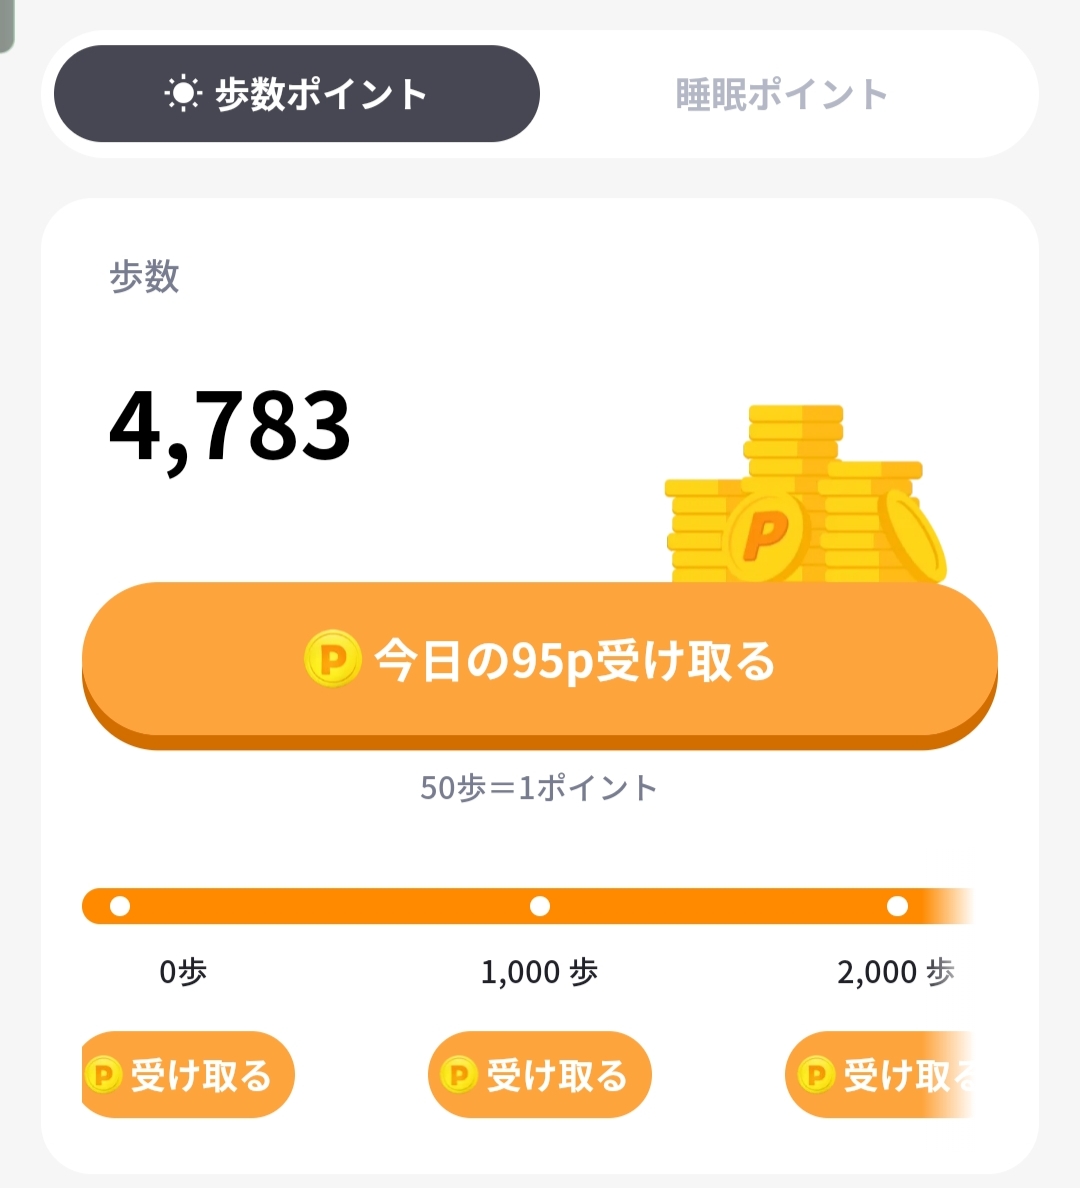Tap the 50歩＝1ポイント text
The width and height of the screenshot is (1080, 1188).
[539, 788]
